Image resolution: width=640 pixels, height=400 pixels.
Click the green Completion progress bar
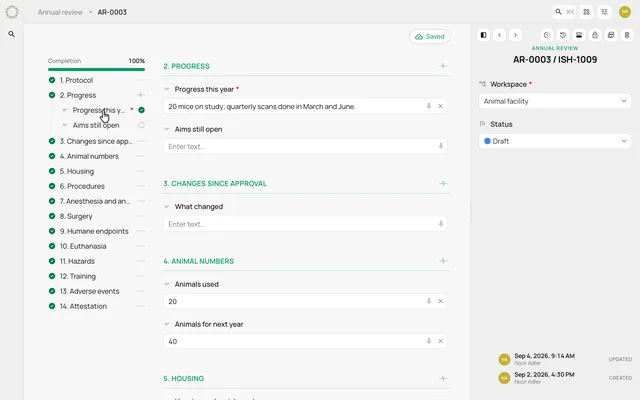click(x=96, y=69)
